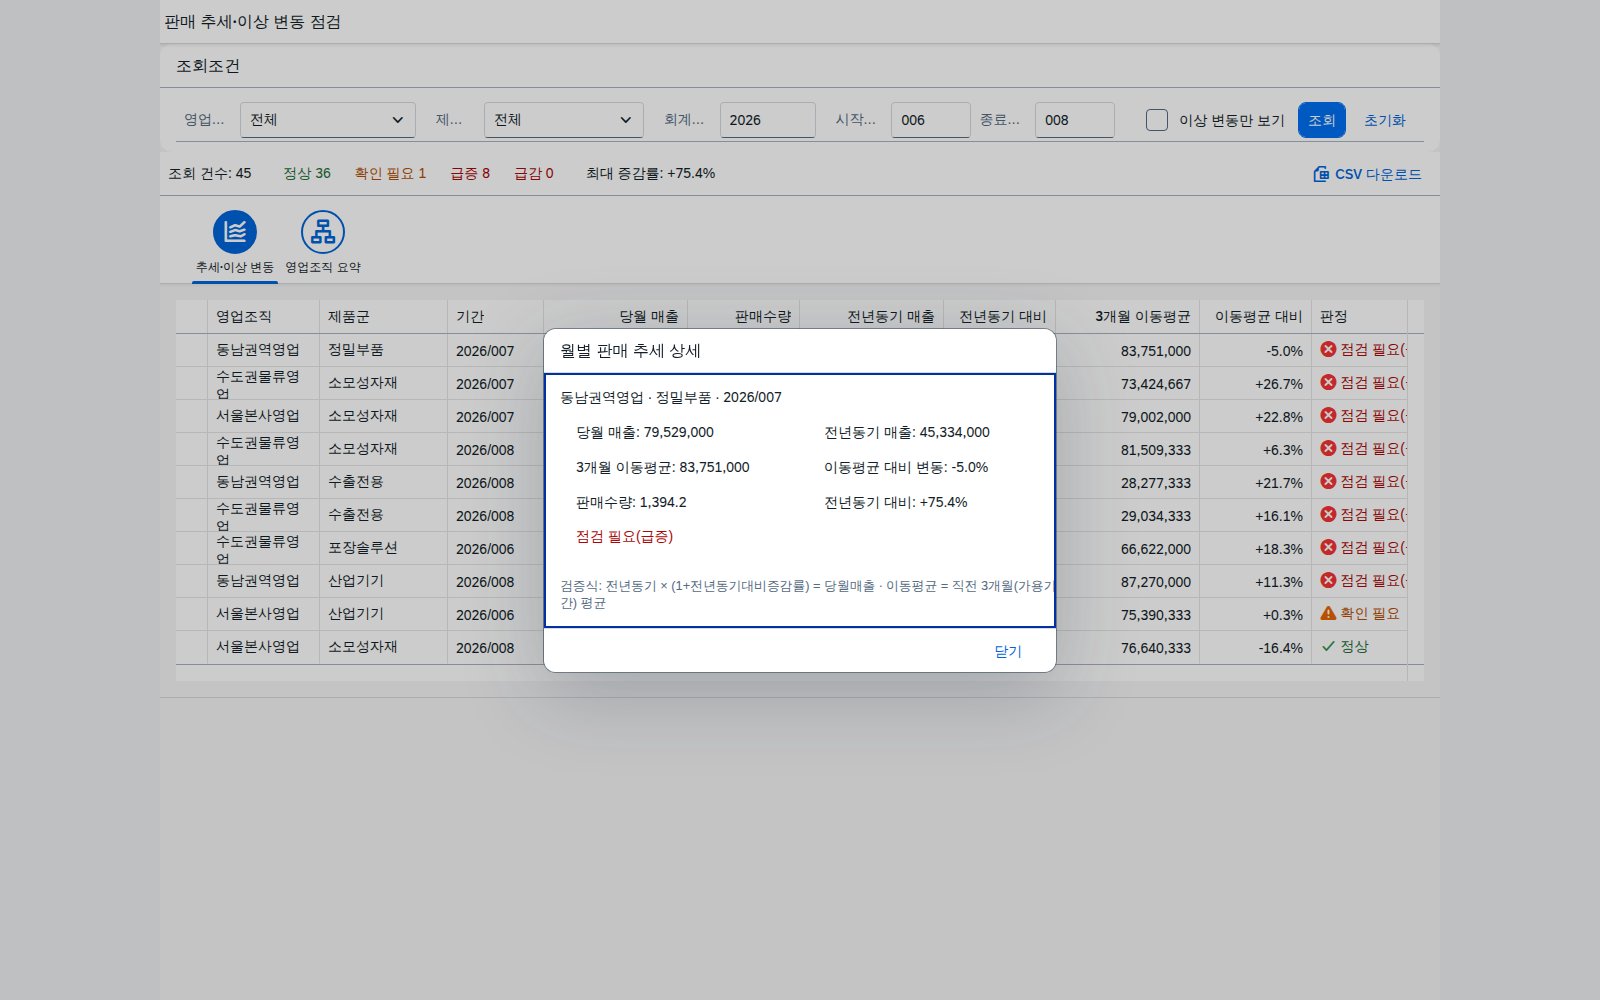1600x1000 pixels.
Task: Click 급증 8 status count
Action: [470, 174]
